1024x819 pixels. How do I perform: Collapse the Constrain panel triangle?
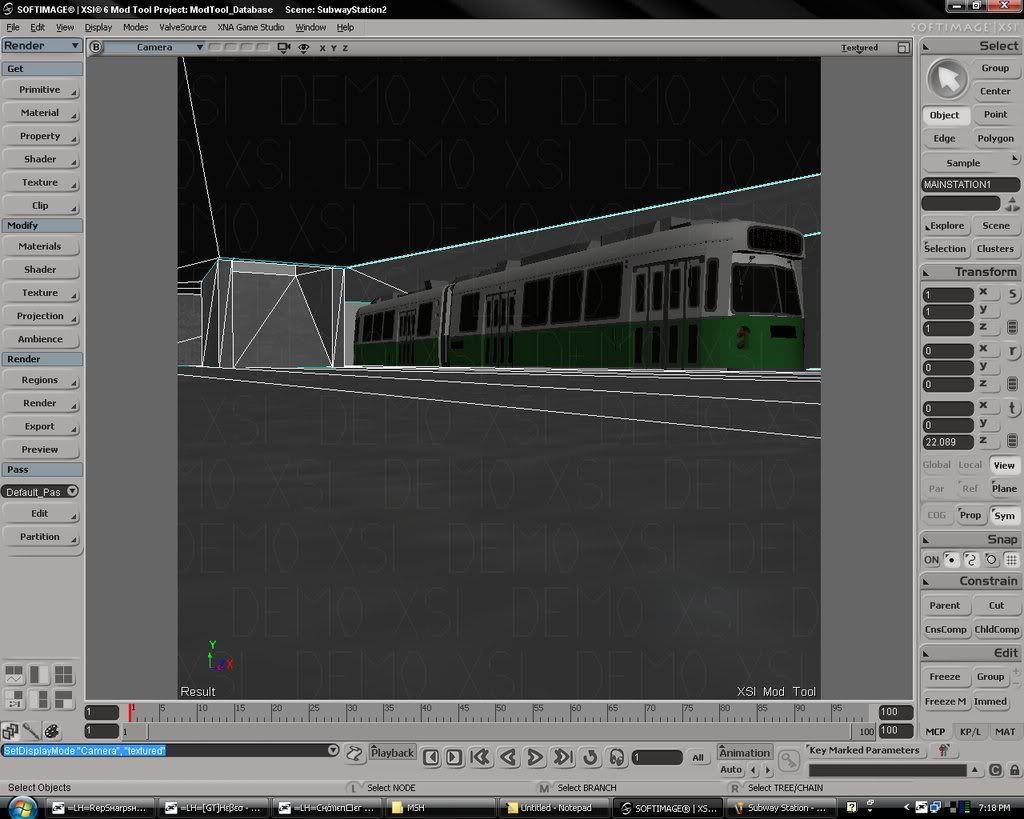926,582
